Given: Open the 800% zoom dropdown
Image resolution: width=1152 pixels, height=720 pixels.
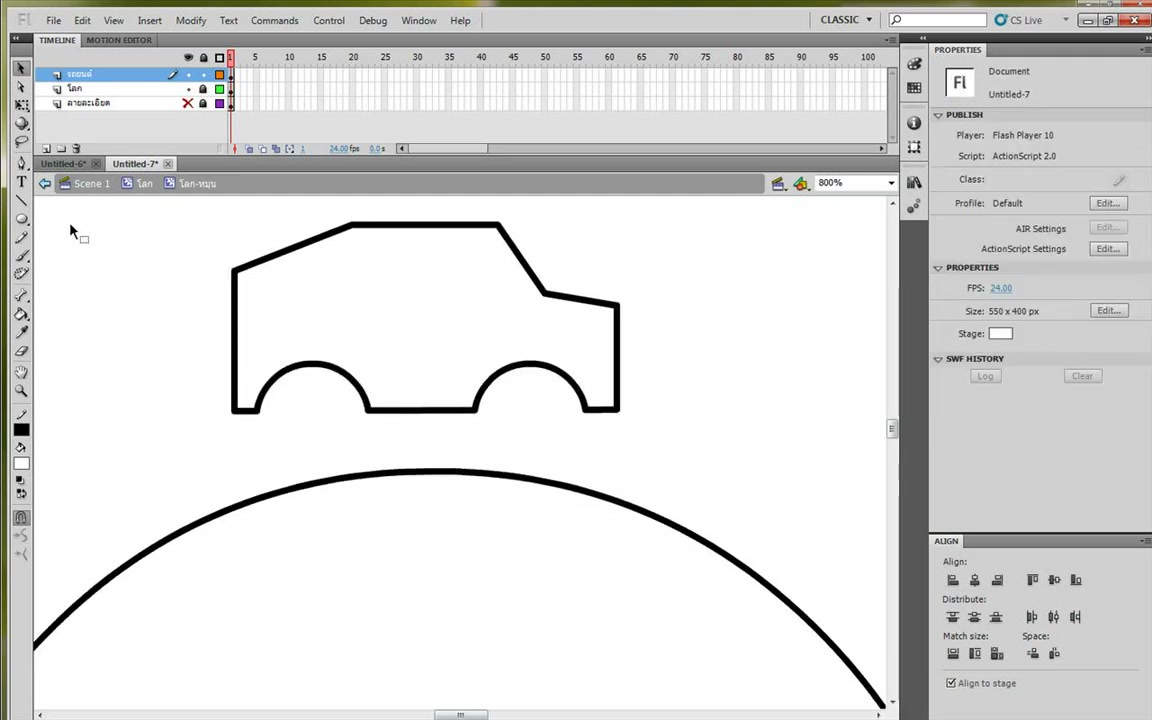Looking at the screenshot, I should click(x=891, y=183).
